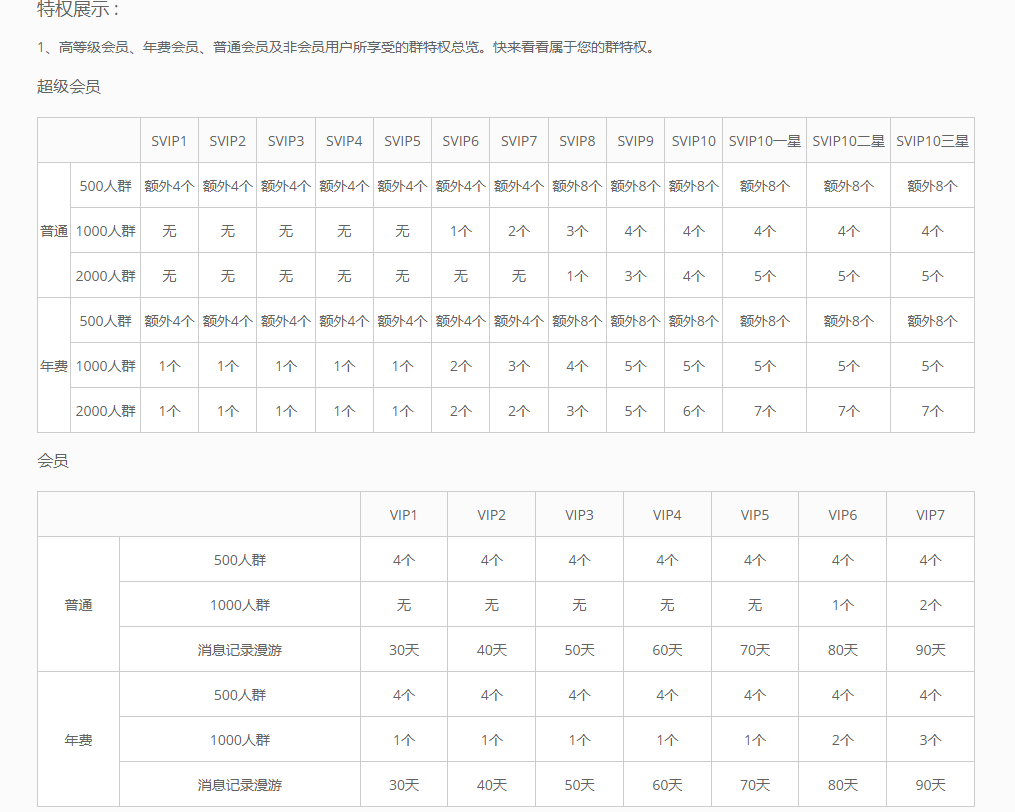Click the 普通 2000人群 1个 cell under SVIP8
Viewport: 1015px width, 812px height.
click(577, 276)
